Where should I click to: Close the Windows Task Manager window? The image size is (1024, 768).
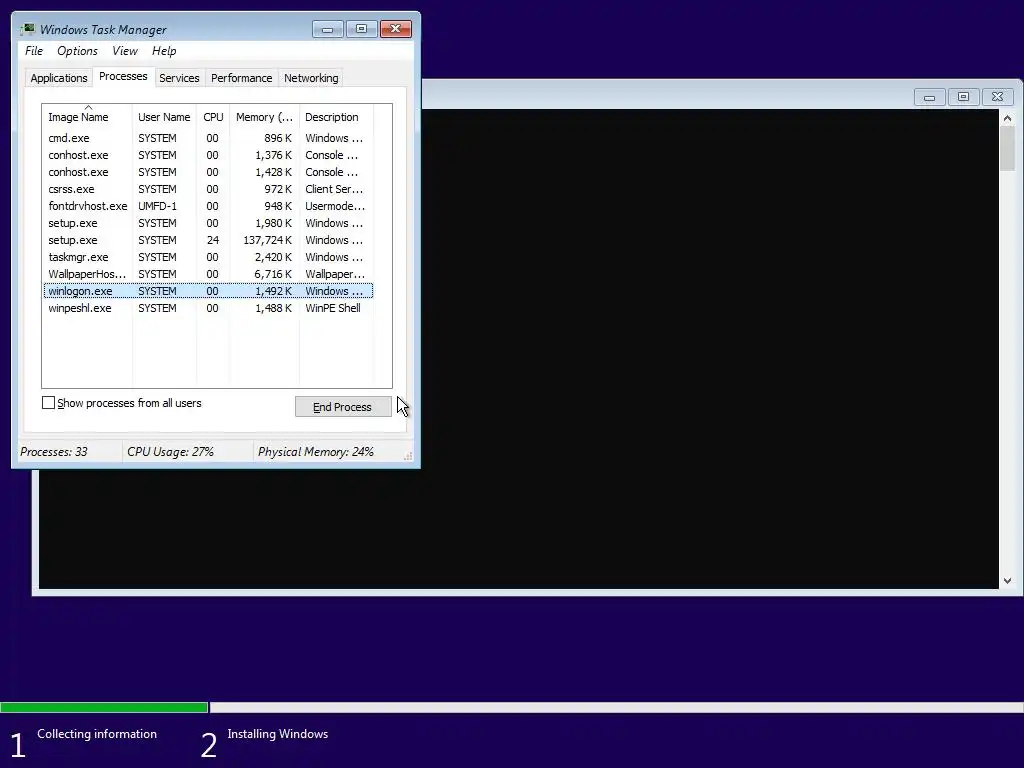(396, 29)
